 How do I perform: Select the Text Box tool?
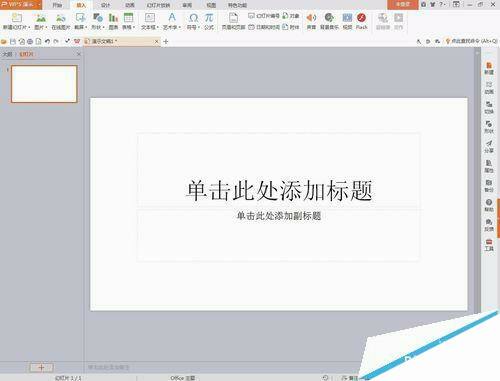pos(150,18)
